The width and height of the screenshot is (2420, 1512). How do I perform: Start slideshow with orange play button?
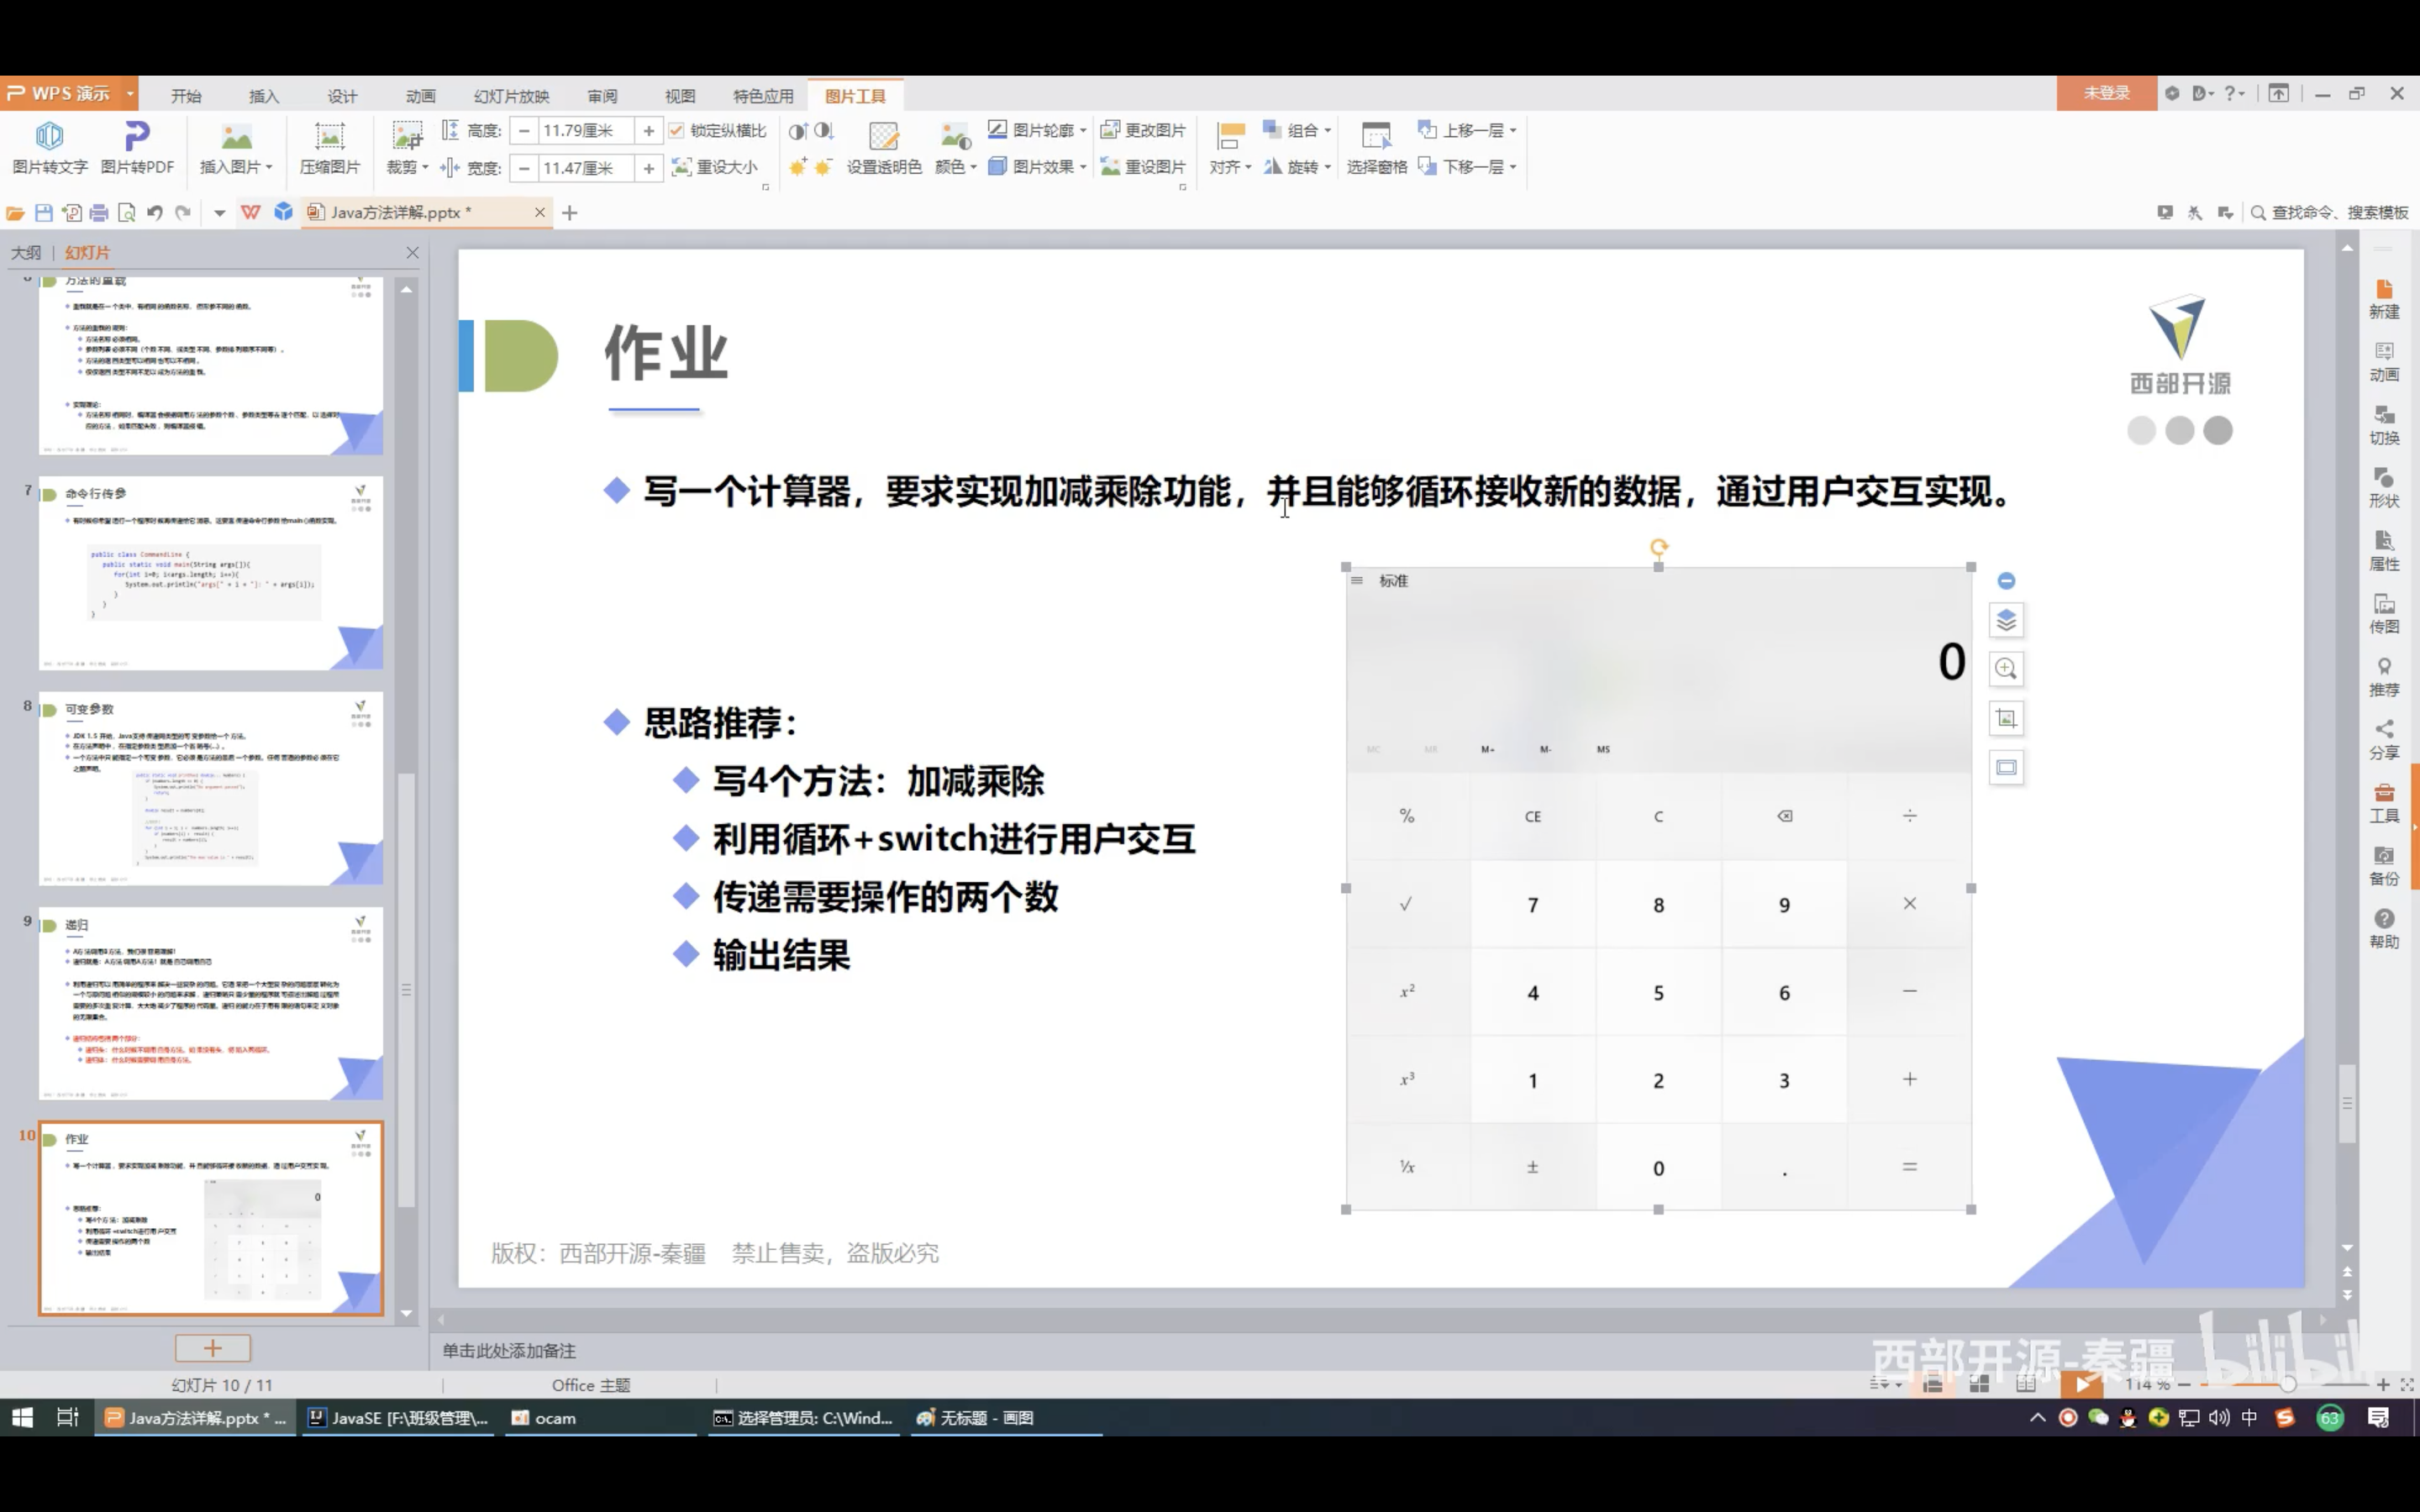click(x=2083, y=1384)
